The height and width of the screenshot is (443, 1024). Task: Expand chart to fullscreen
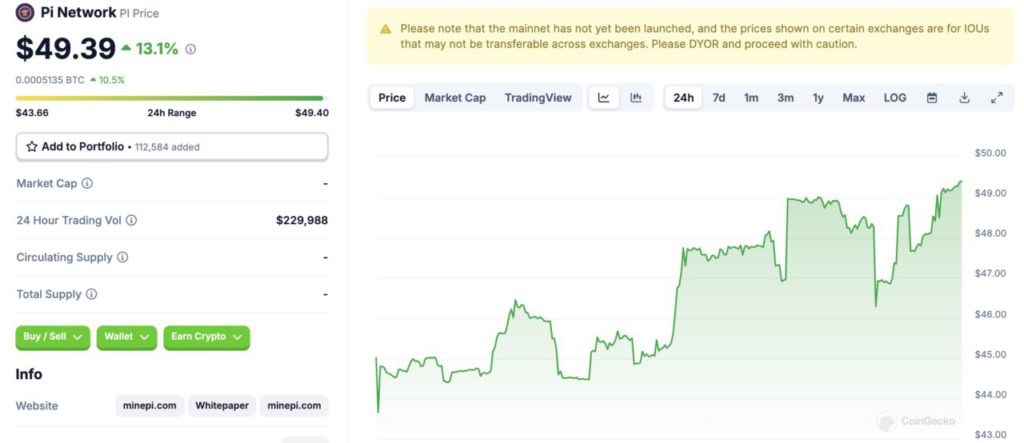pyautogui.click(x=996, y=98)
